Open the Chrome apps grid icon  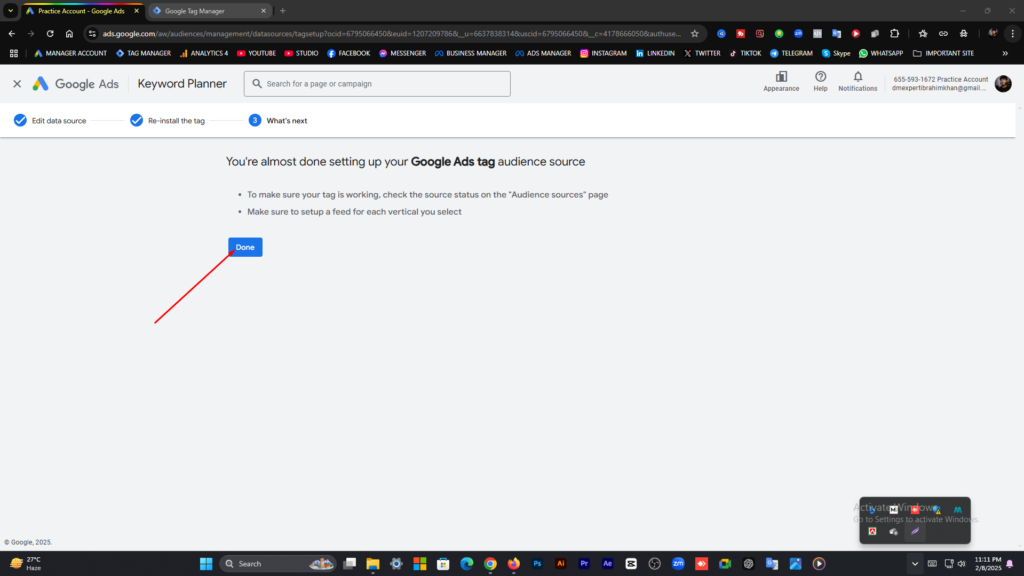pyautogui.click(x=14, y=54)
